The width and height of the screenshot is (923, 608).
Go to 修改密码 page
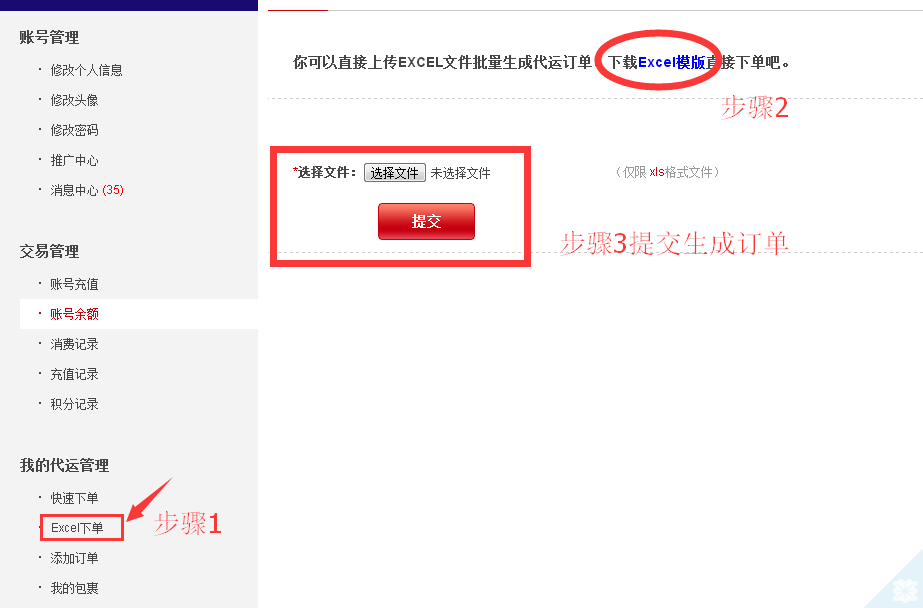[x=74, y=130]
